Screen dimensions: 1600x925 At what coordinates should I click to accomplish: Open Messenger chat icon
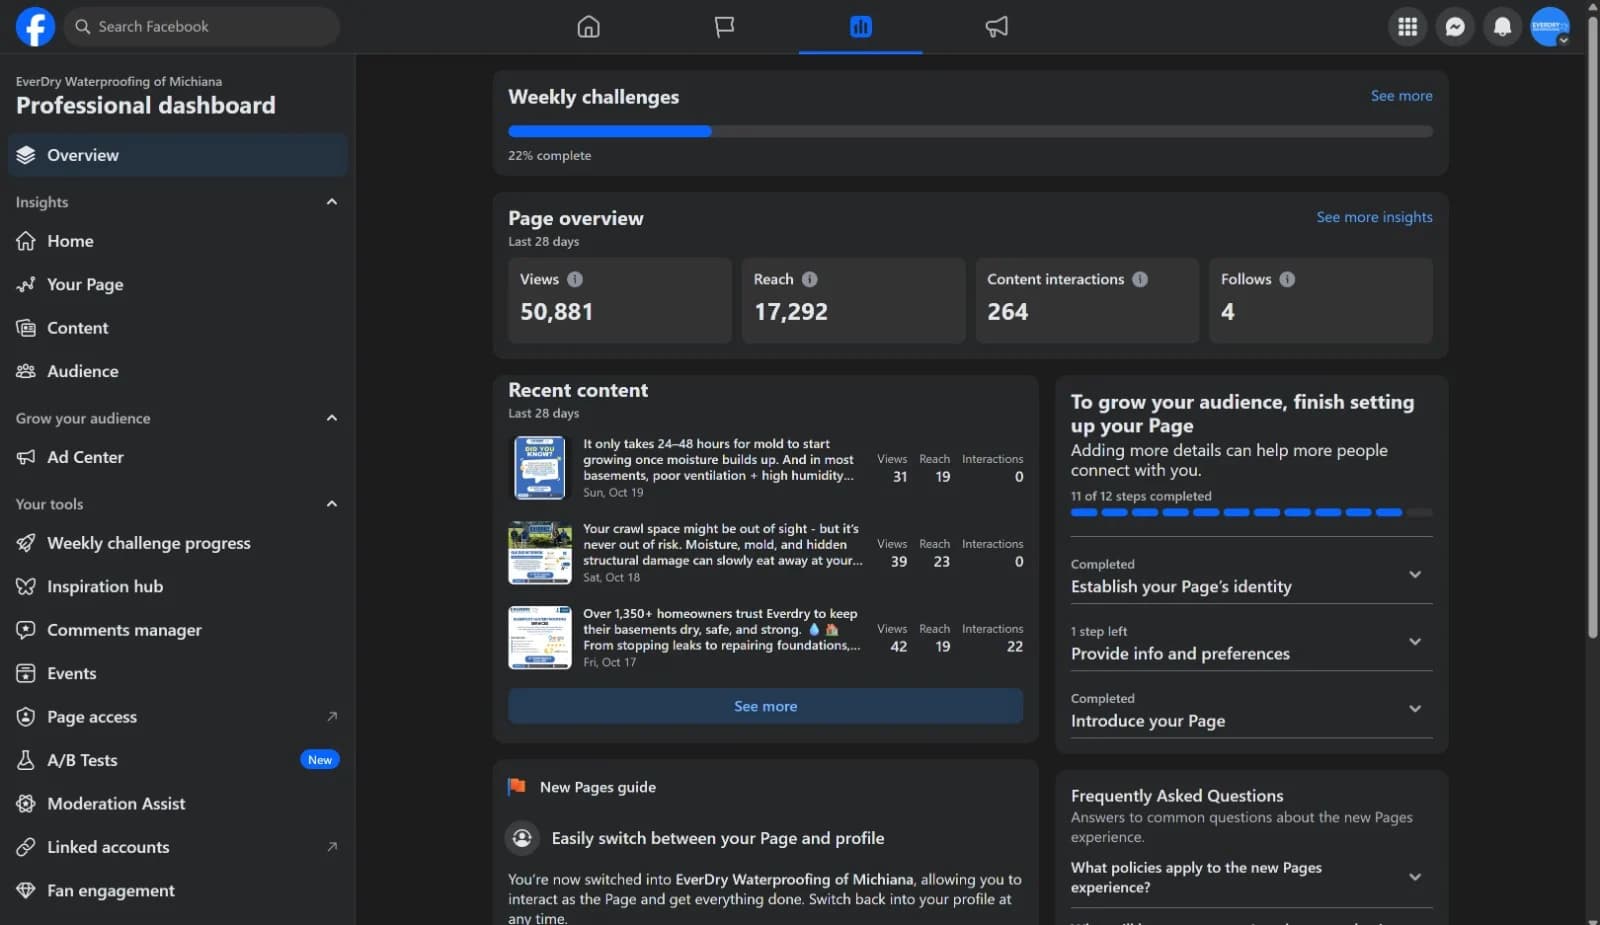(x=1455, y=27)
